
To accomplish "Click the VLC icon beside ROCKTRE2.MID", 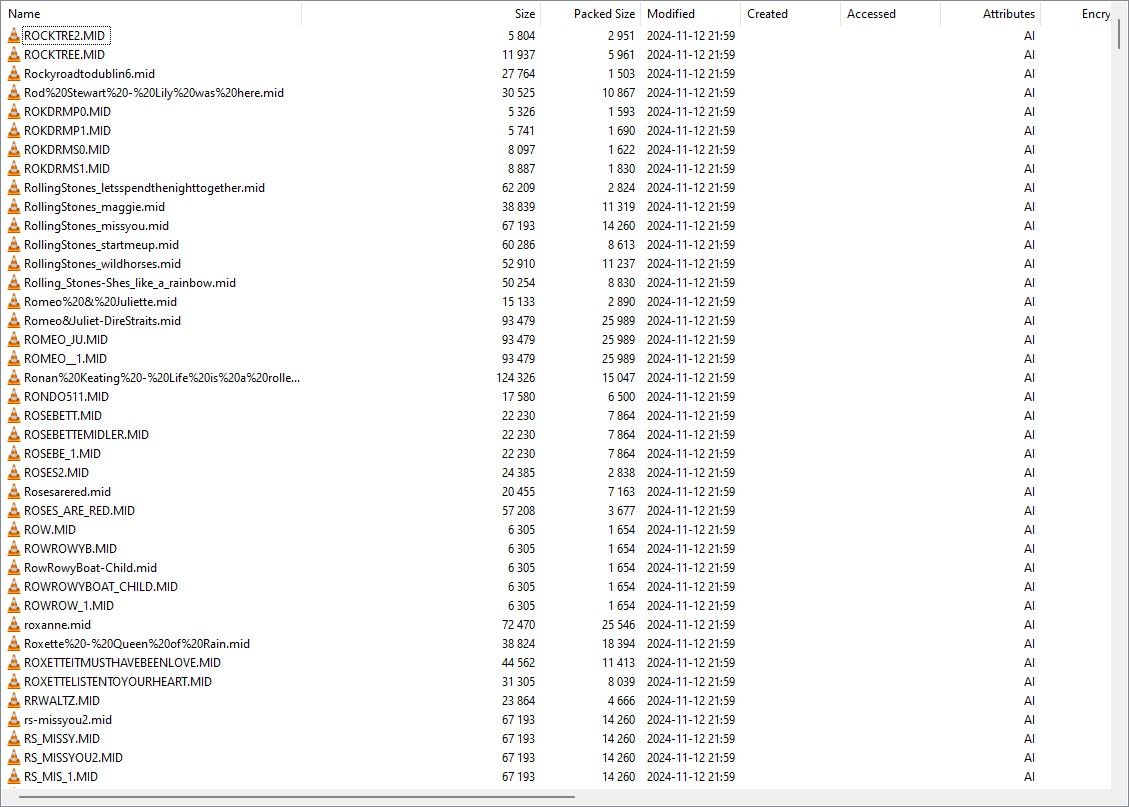I will coord(14,35).
